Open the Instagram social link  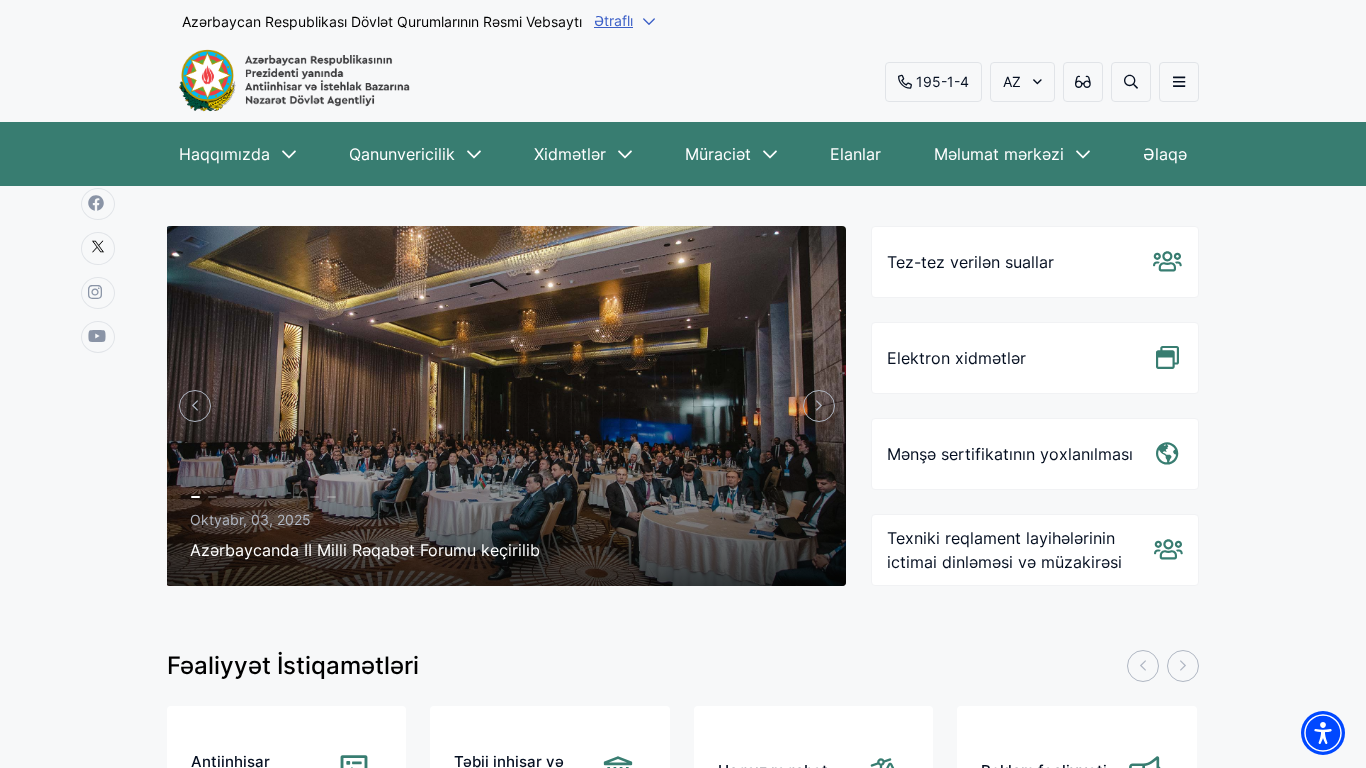click(x=97, y=292)
